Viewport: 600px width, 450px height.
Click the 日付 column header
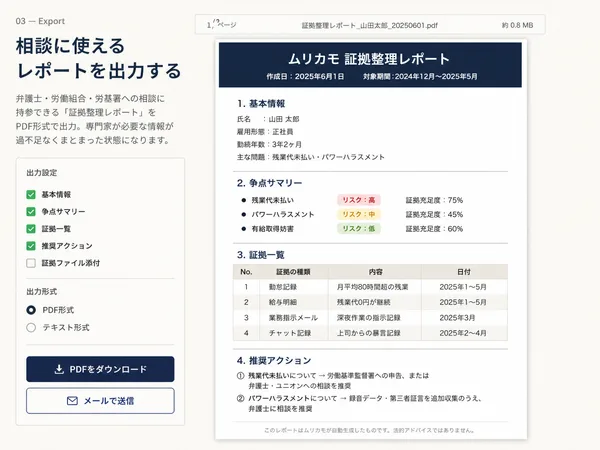(464, 272)
